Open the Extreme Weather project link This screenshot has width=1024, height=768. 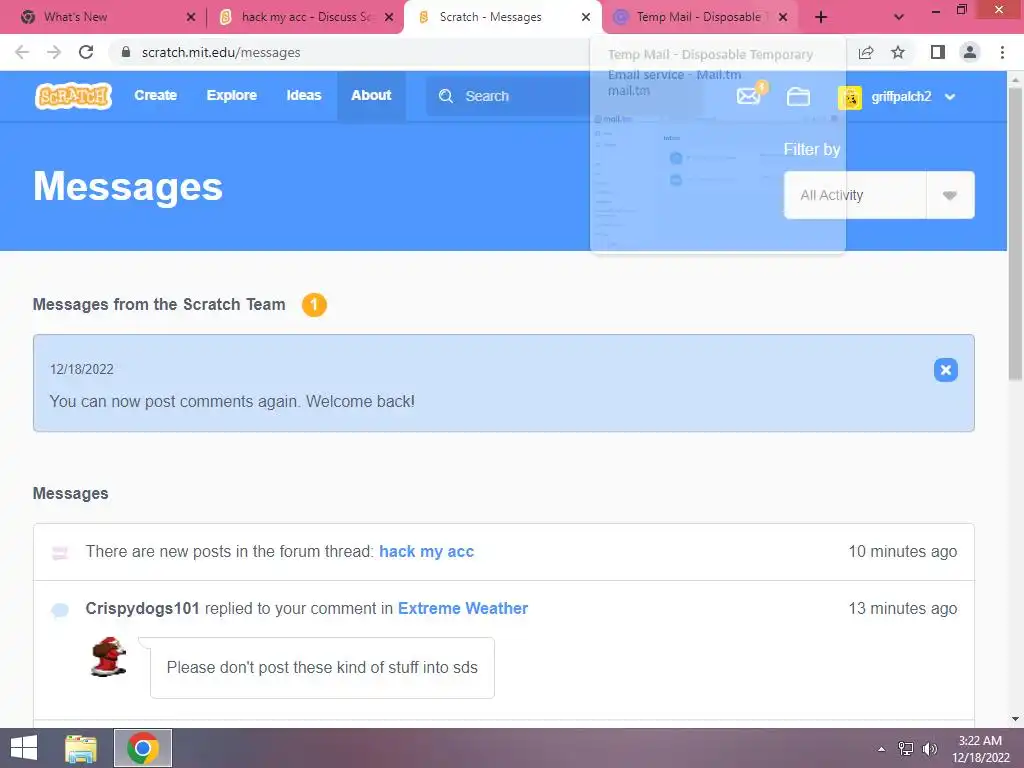[462, 608]
